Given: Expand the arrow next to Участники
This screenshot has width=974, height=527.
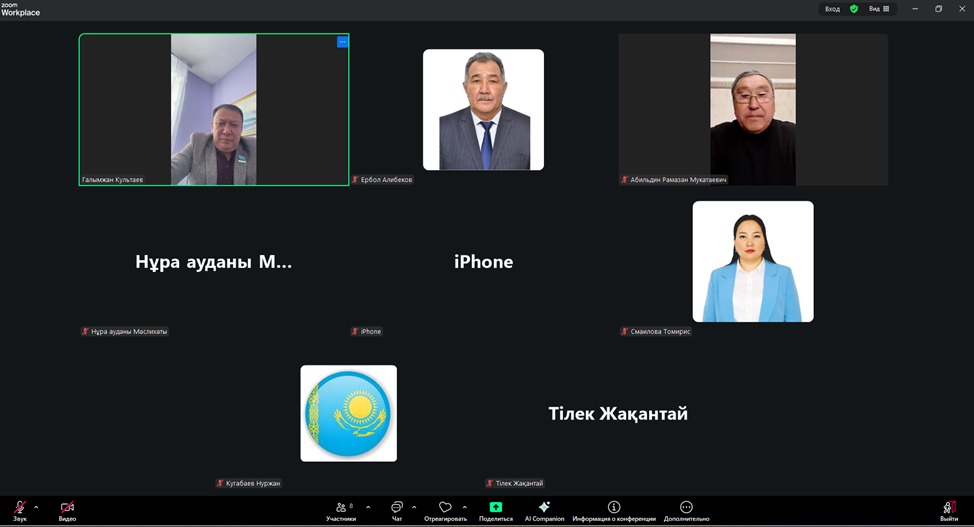Looking at the screenshot, I should (368, 507).
